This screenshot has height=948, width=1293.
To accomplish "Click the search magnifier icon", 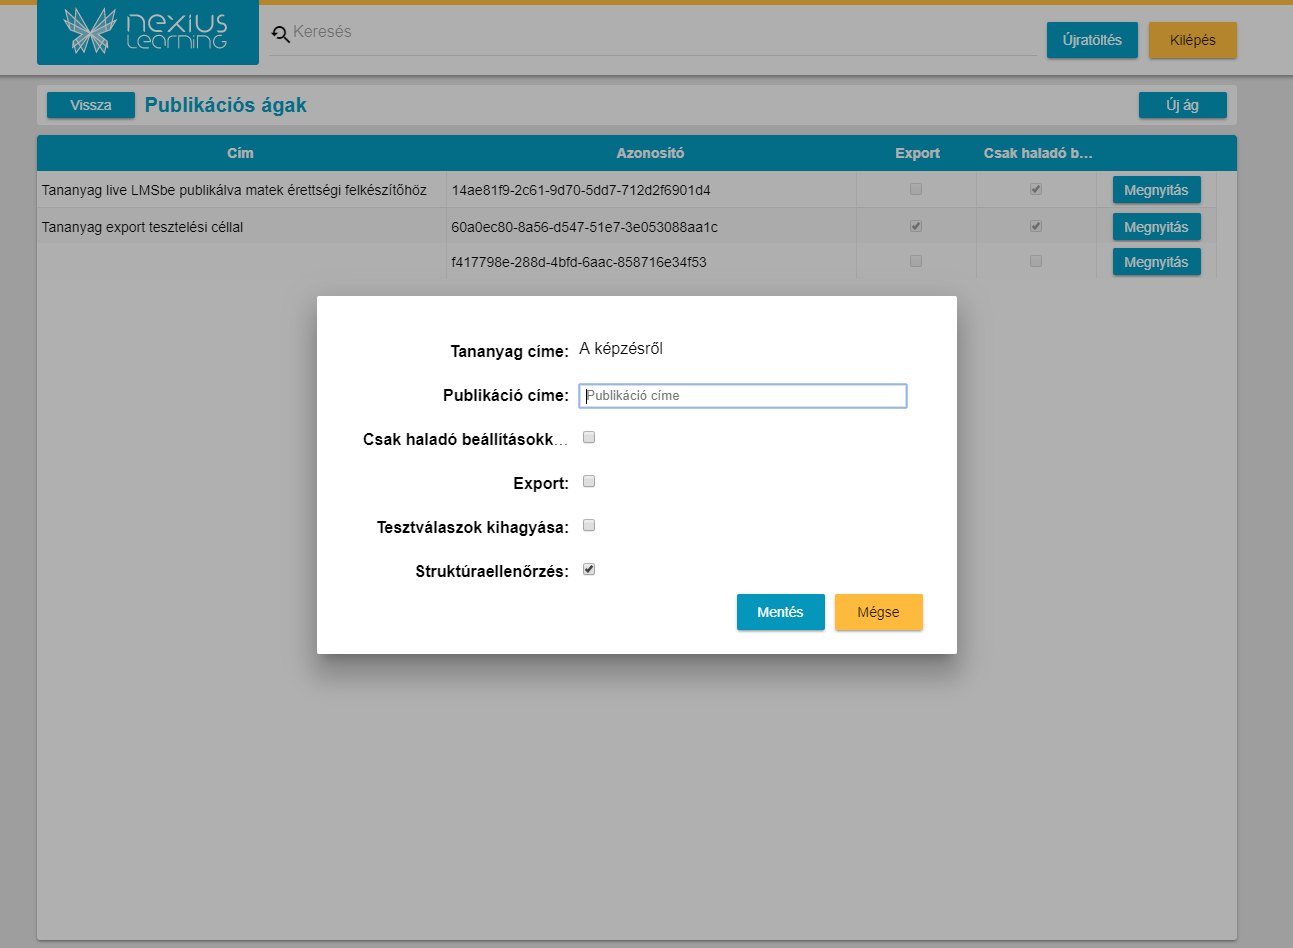I will coord(280,34).
